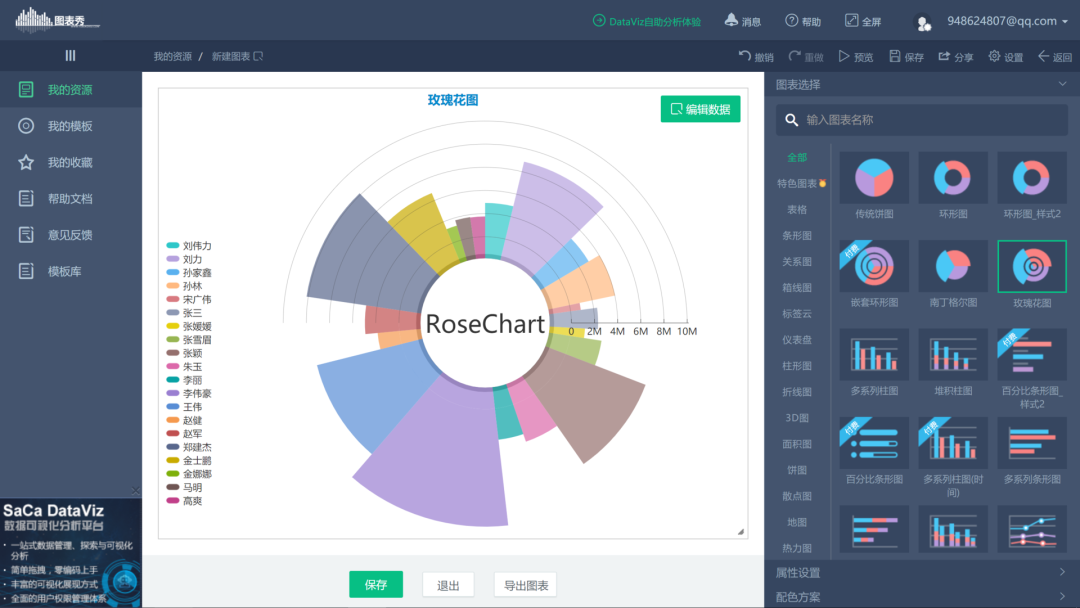Screen dimensions: 1080x608
Task: Toggle 全屏 fullscreen mode
Action: point(863,21)
